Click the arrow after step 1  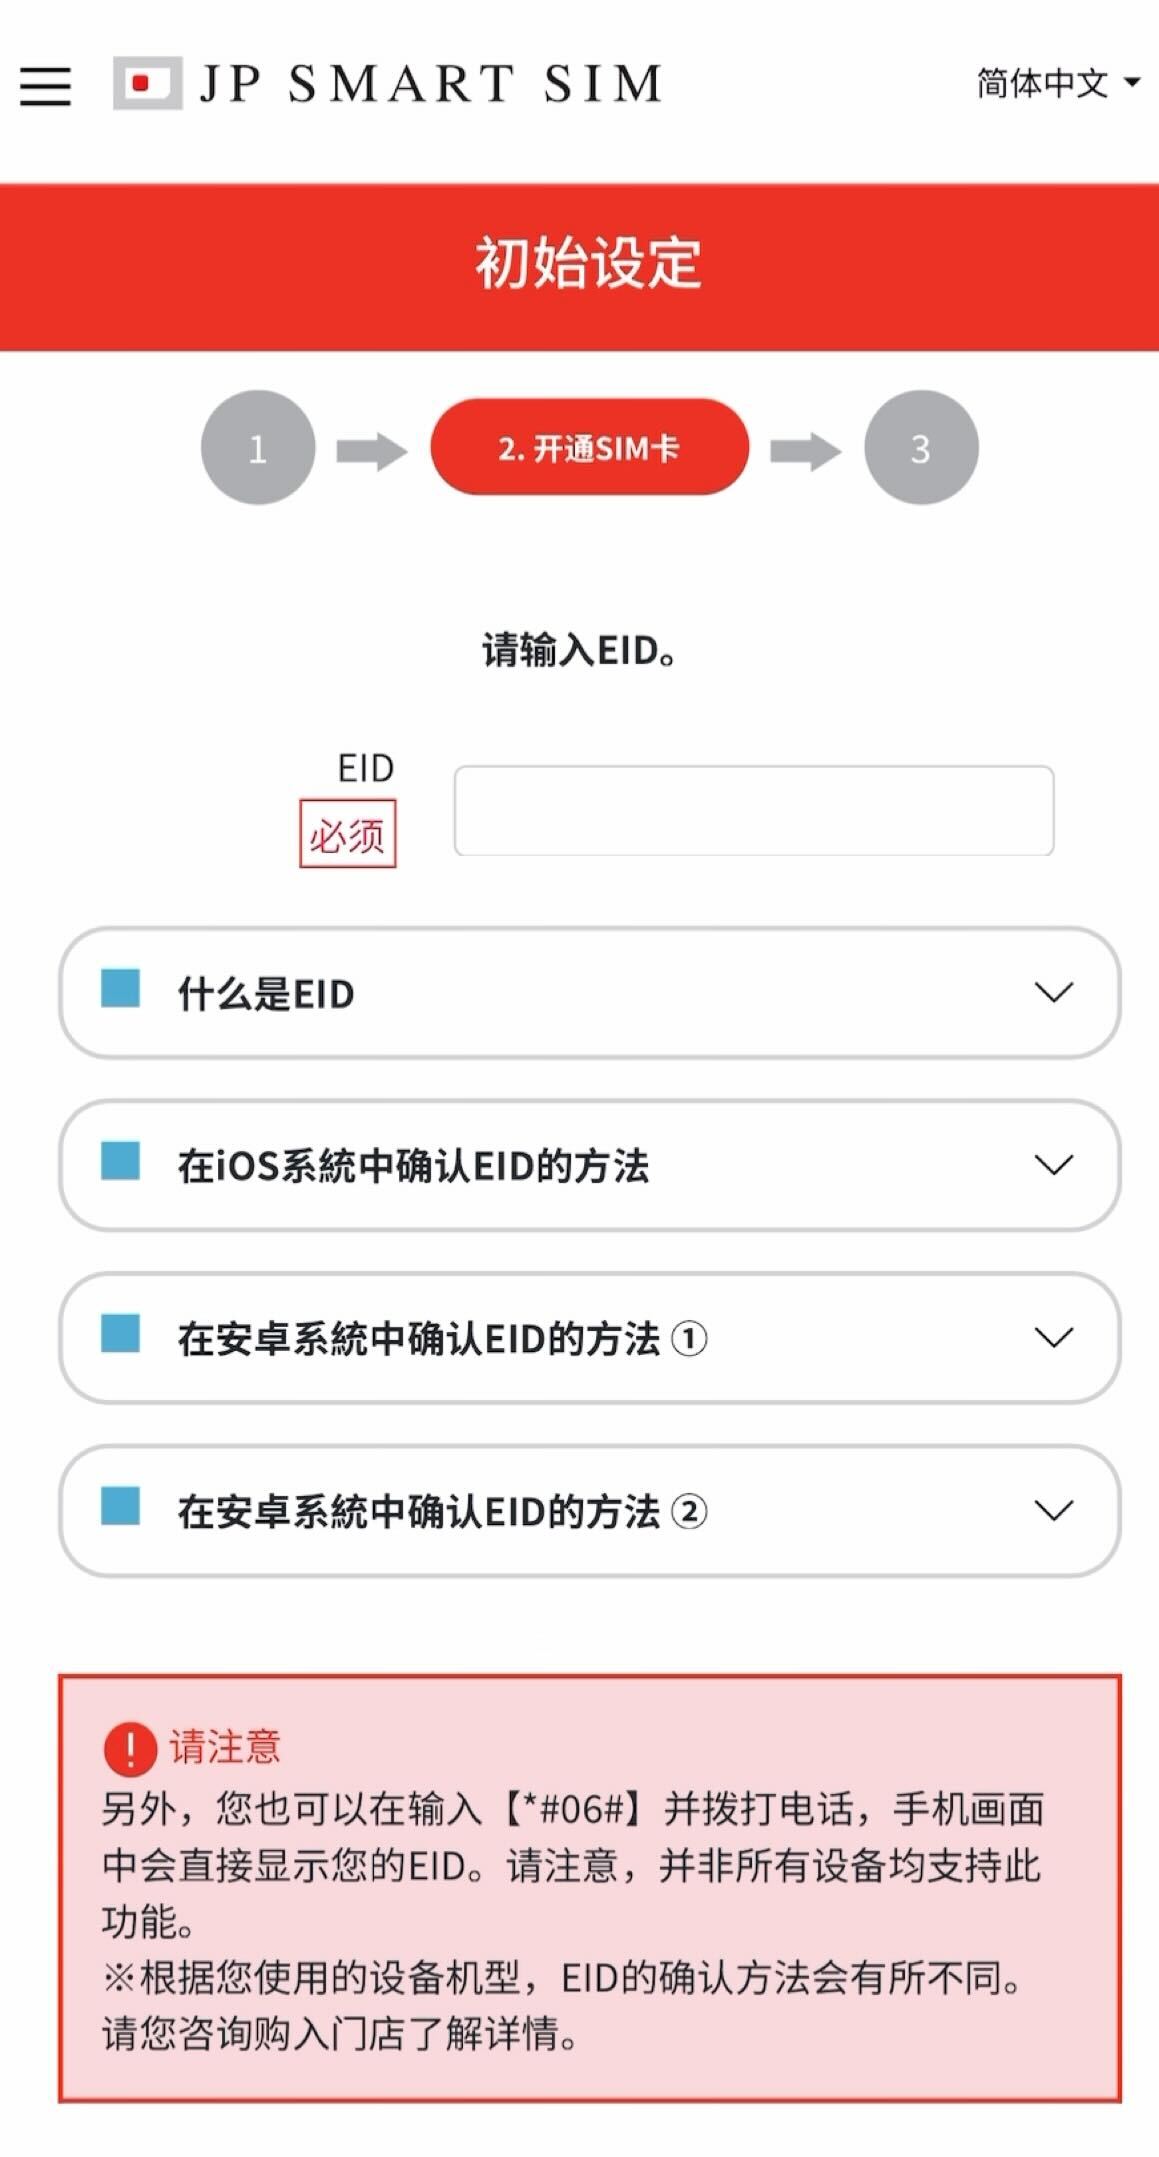point(372,451)
